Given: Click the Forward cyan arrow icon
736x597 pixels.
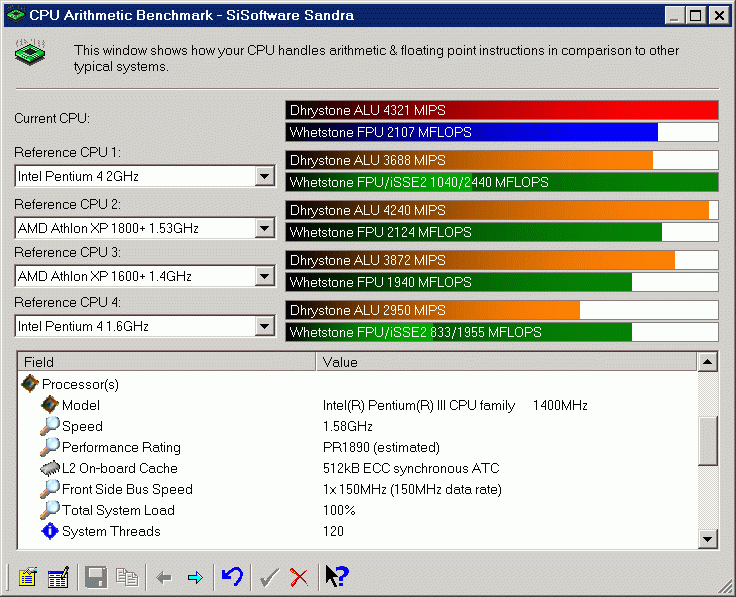Looking at the screenshot, I should (x=195, y=577).
